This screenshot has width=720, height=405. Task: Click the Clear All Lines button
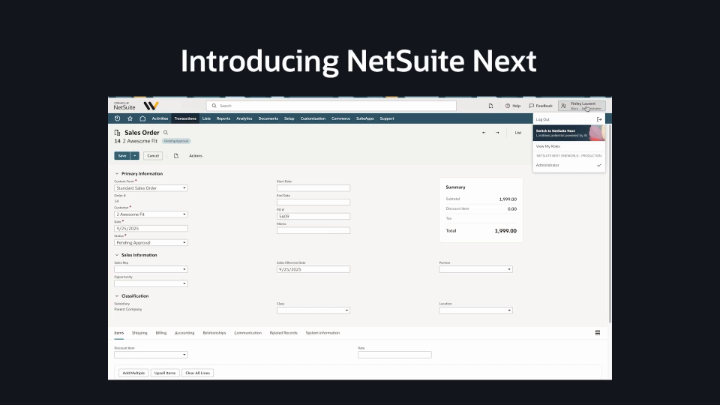coord(197,373)
